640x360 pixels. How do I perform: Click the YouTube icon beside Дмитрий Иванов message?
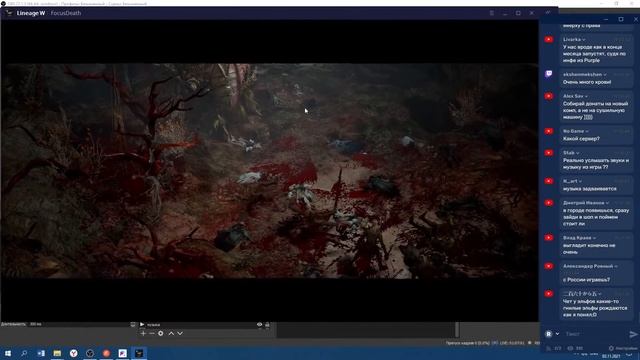[x=549, y=203]
